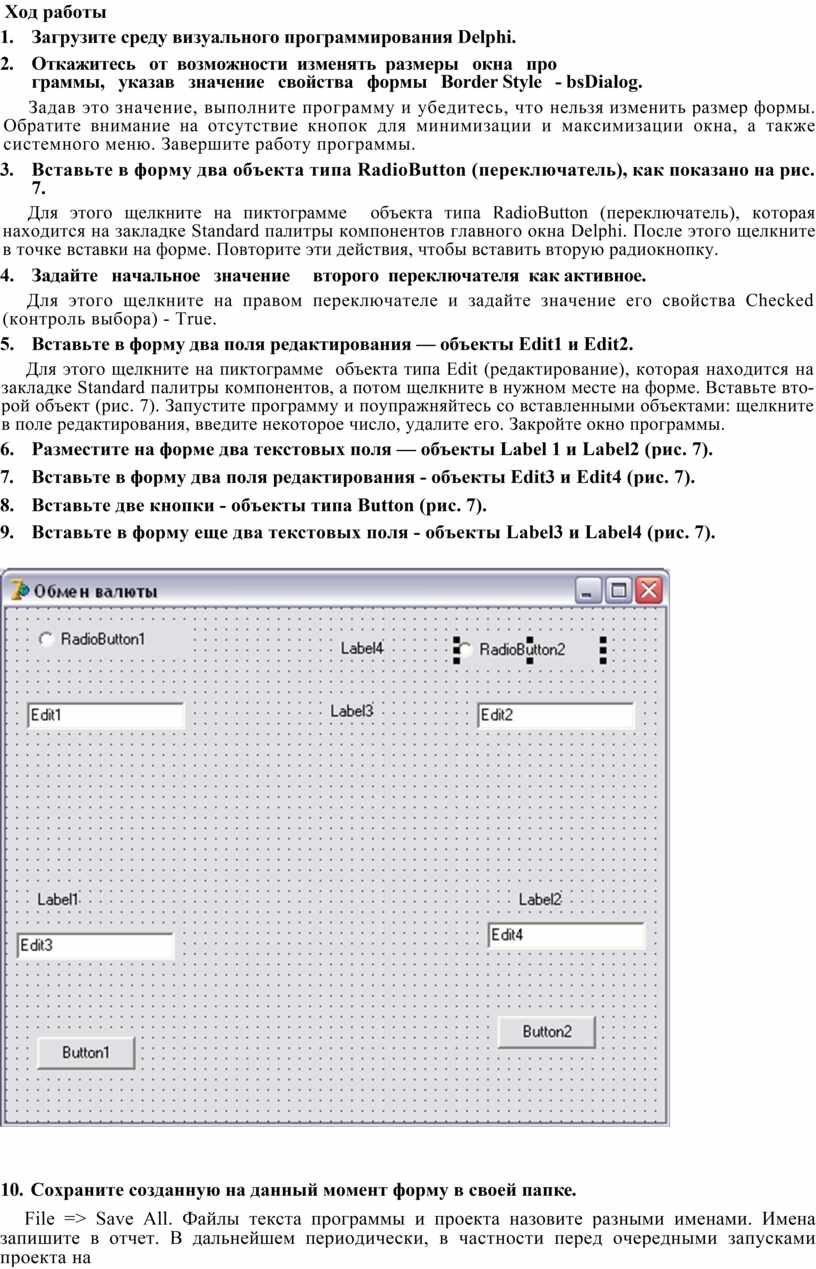
Task: Select the Label2 text on the form
Action: (540, 899)
